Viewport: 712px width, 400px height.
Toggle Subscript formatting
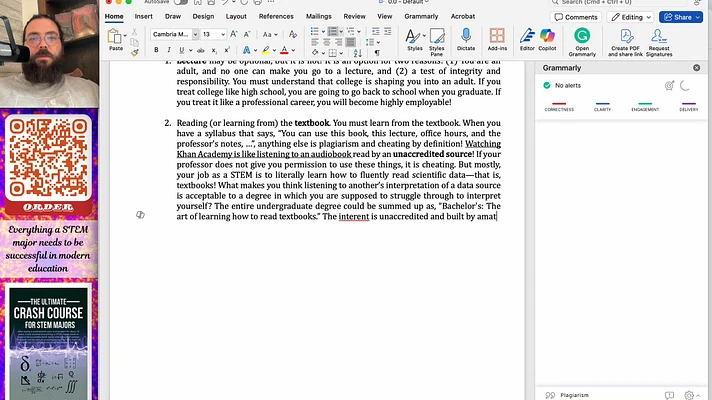214,50
